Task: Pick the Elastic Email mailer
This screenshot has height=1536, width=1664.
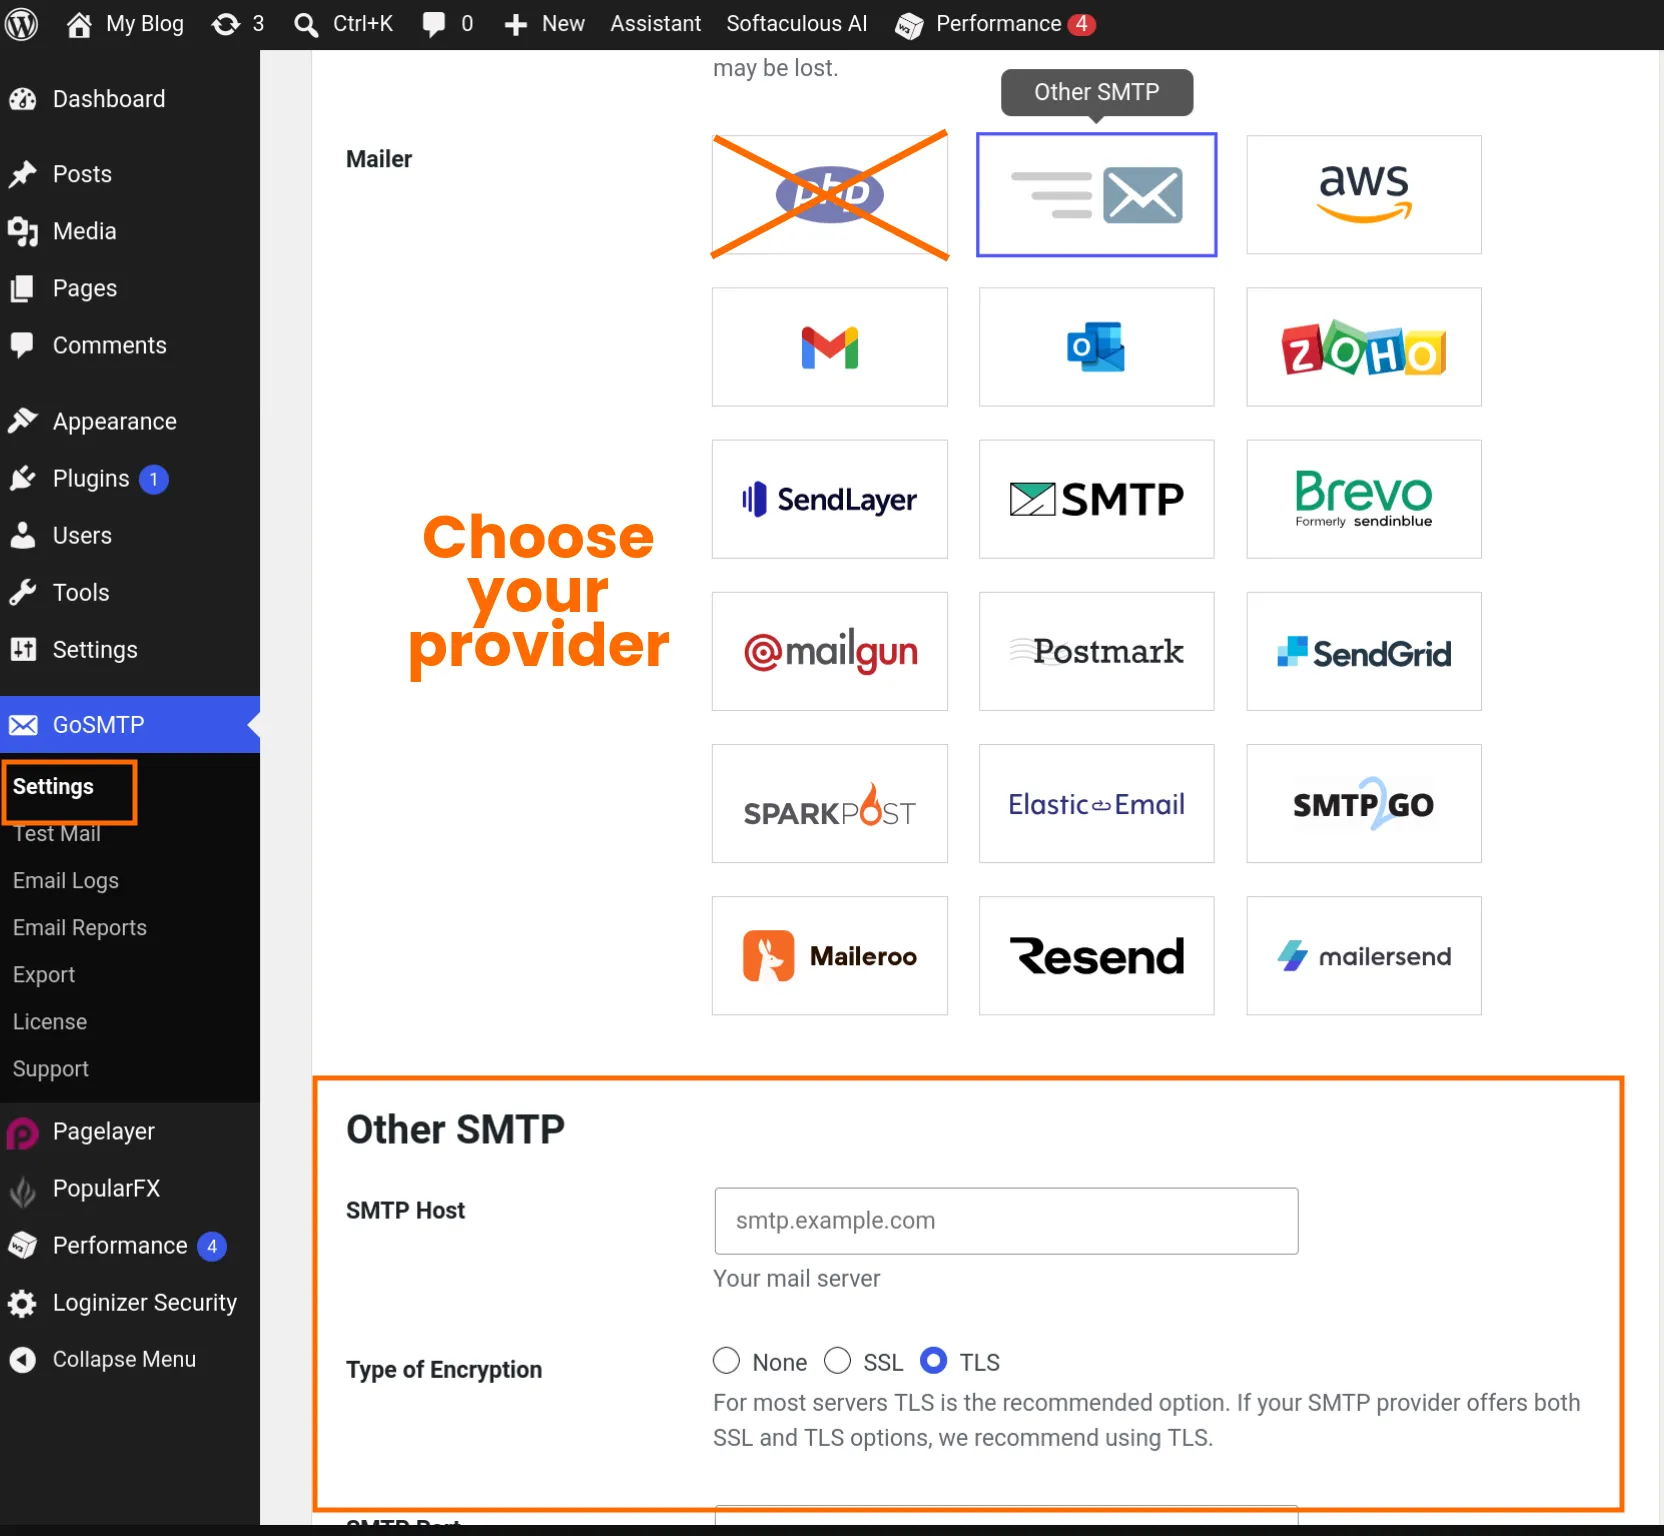Action: pyautogui.click(x=1097, y=803)
